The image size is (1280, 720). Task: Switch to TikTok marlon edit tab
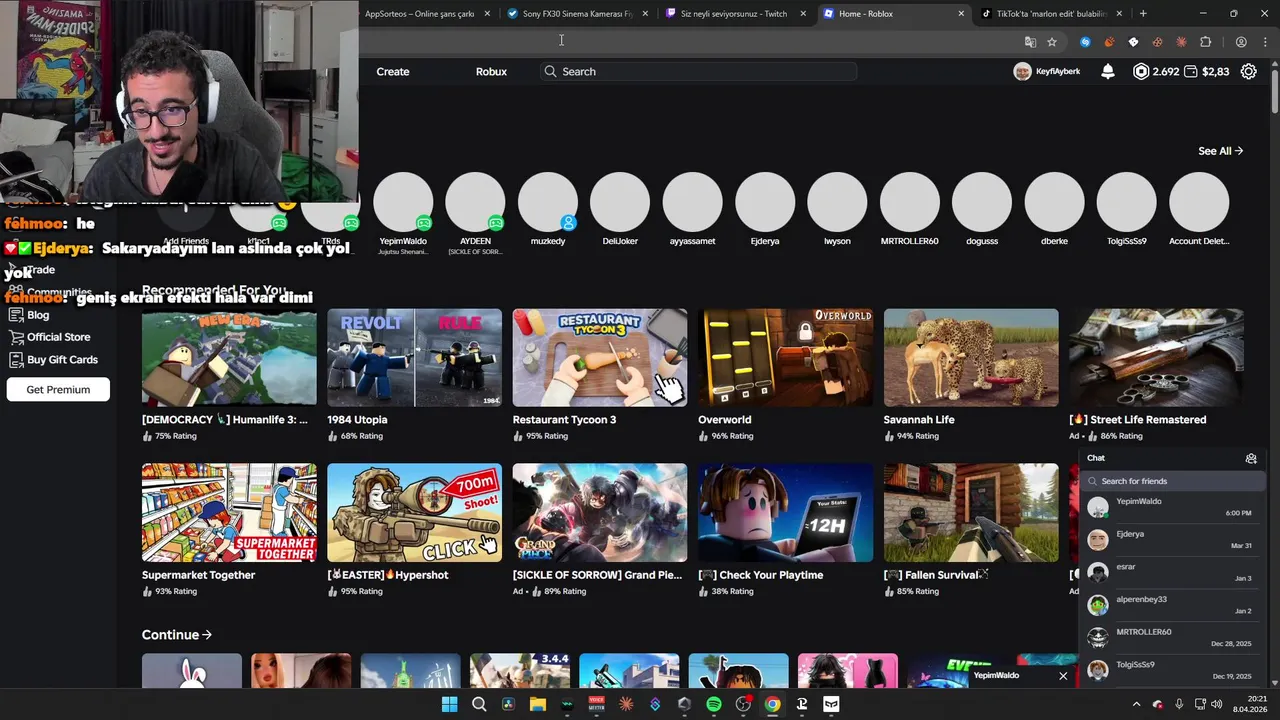point(1051,14)
